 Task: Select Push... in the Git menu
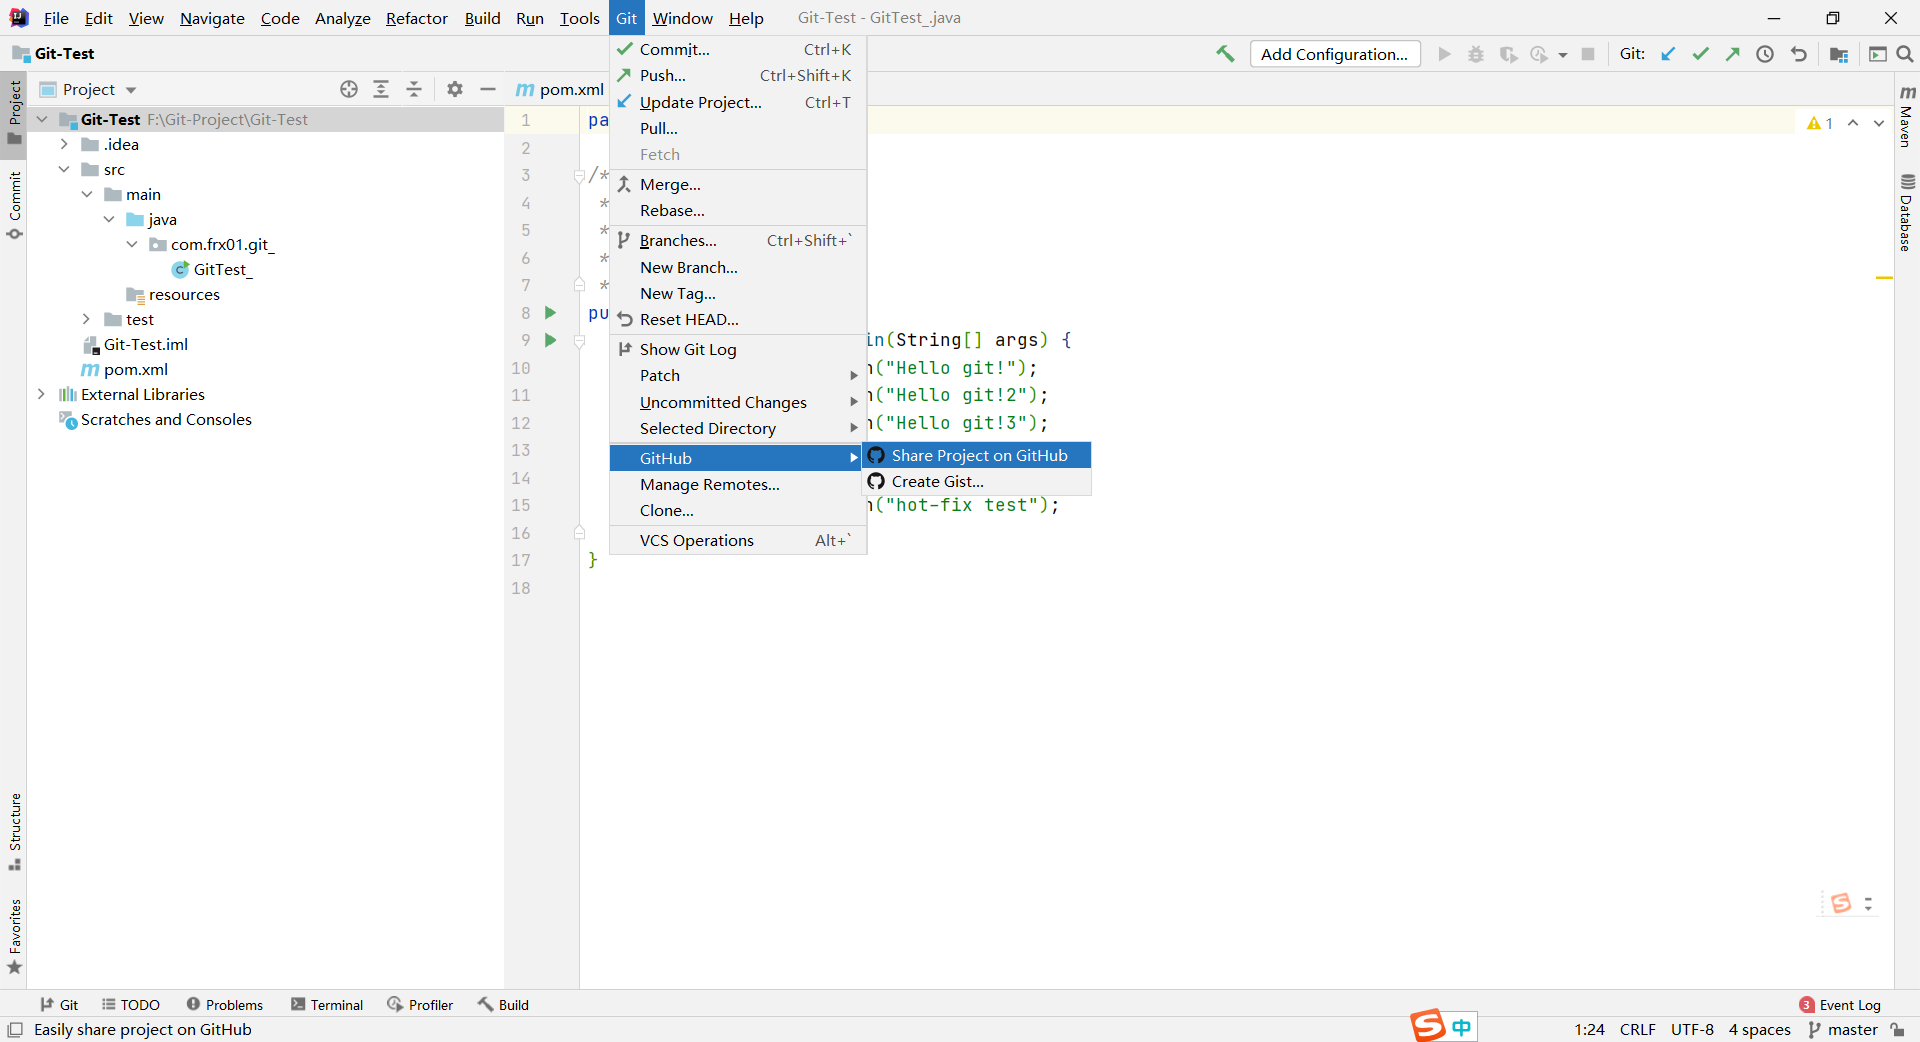(738, 75)
